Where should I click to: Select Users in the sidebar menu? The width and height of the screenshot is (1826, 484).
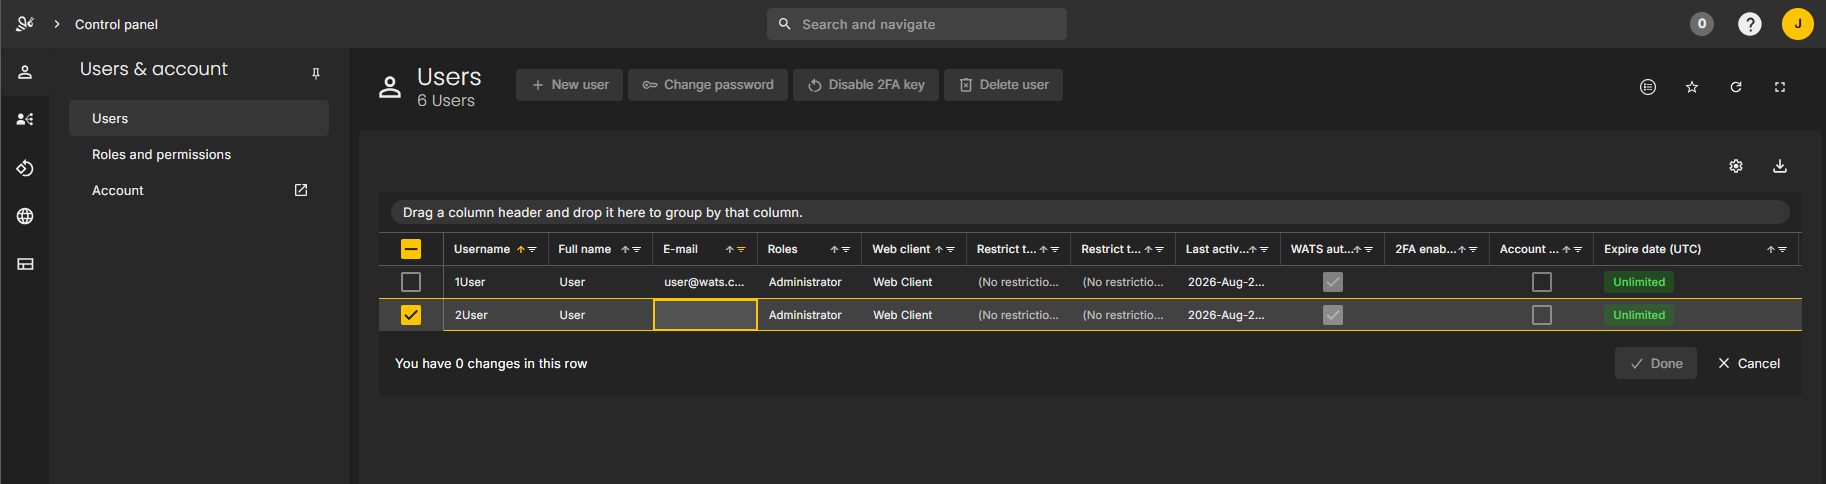pos(199,118)
